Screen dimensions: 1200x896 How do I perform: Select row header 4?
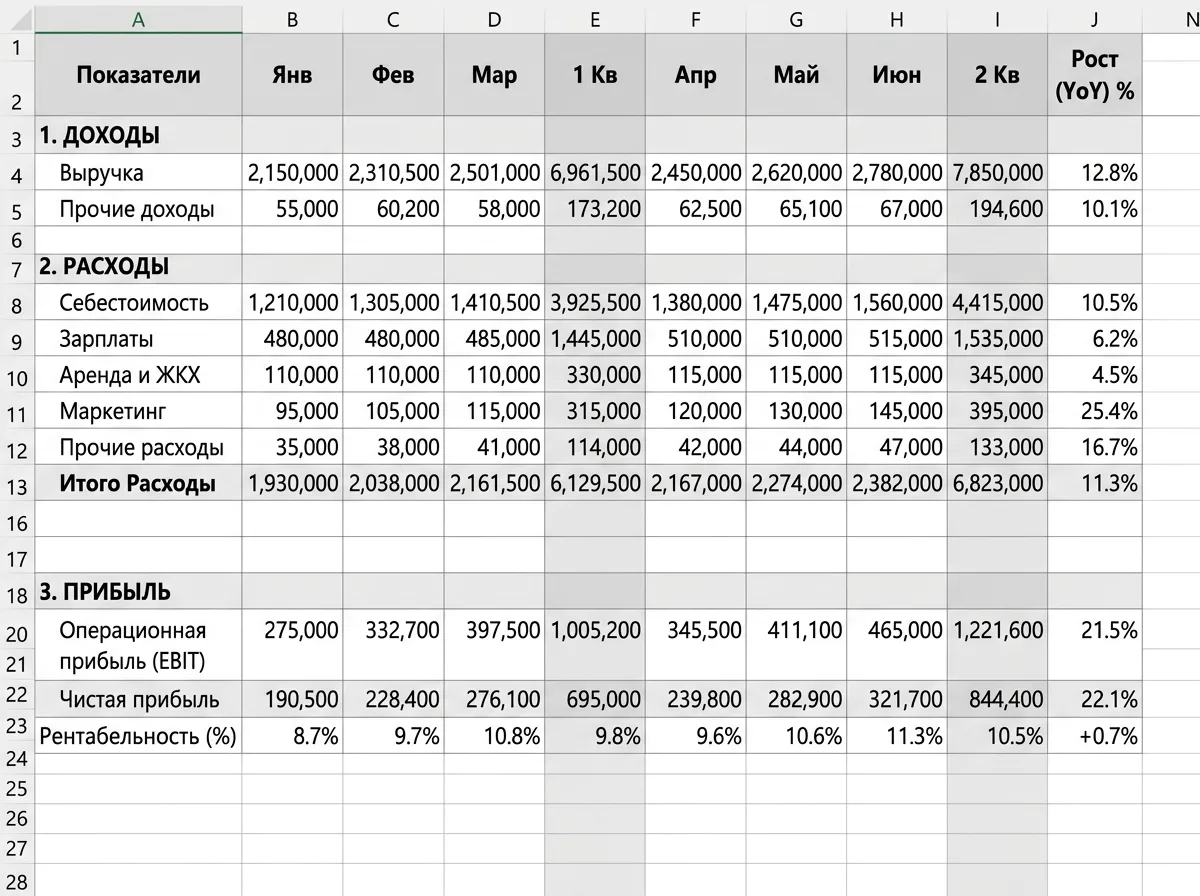click(x=18, y=173)
